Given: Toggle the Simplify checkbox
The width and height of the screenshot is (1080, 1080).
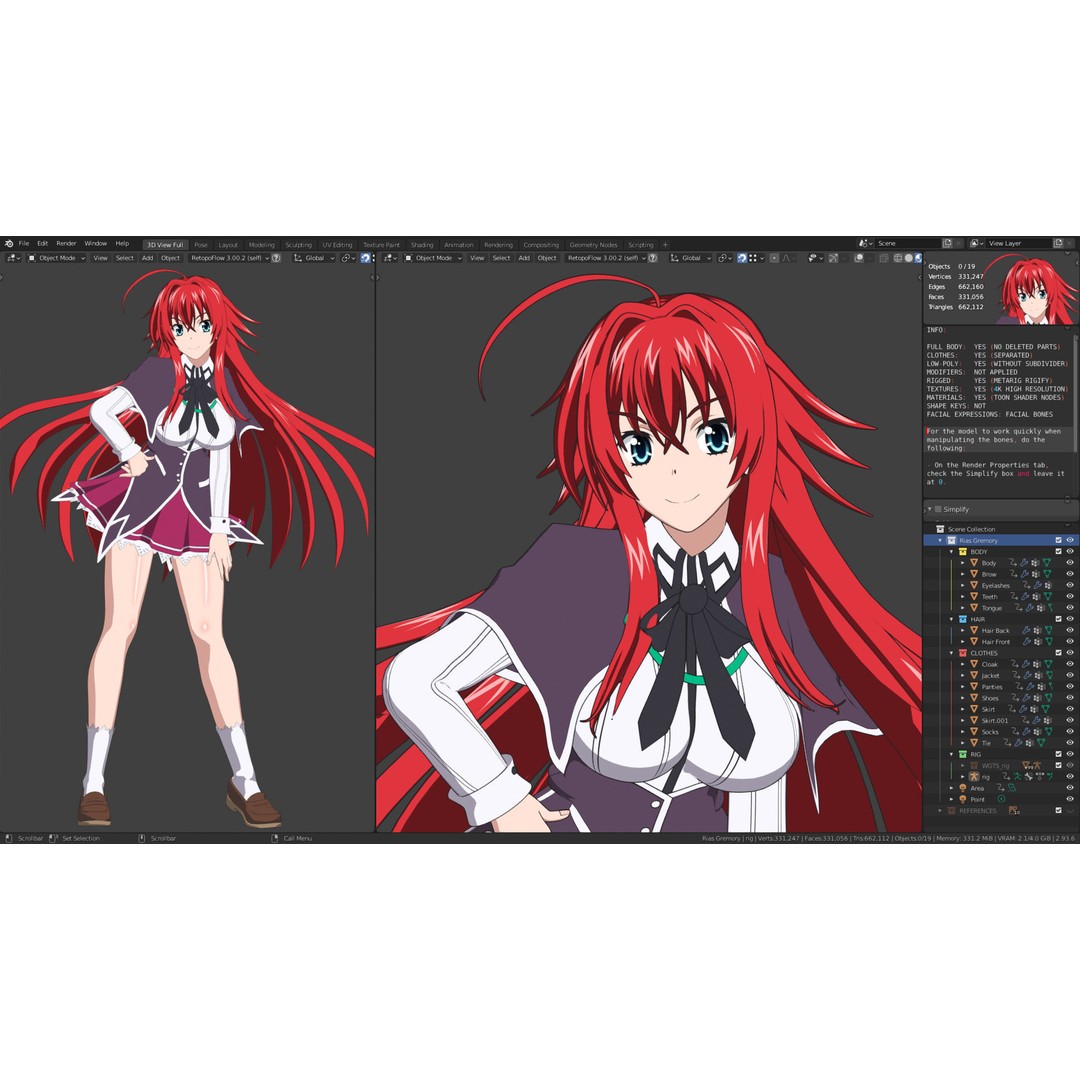Looking at the screenshot, I should [x=938, y=509].
